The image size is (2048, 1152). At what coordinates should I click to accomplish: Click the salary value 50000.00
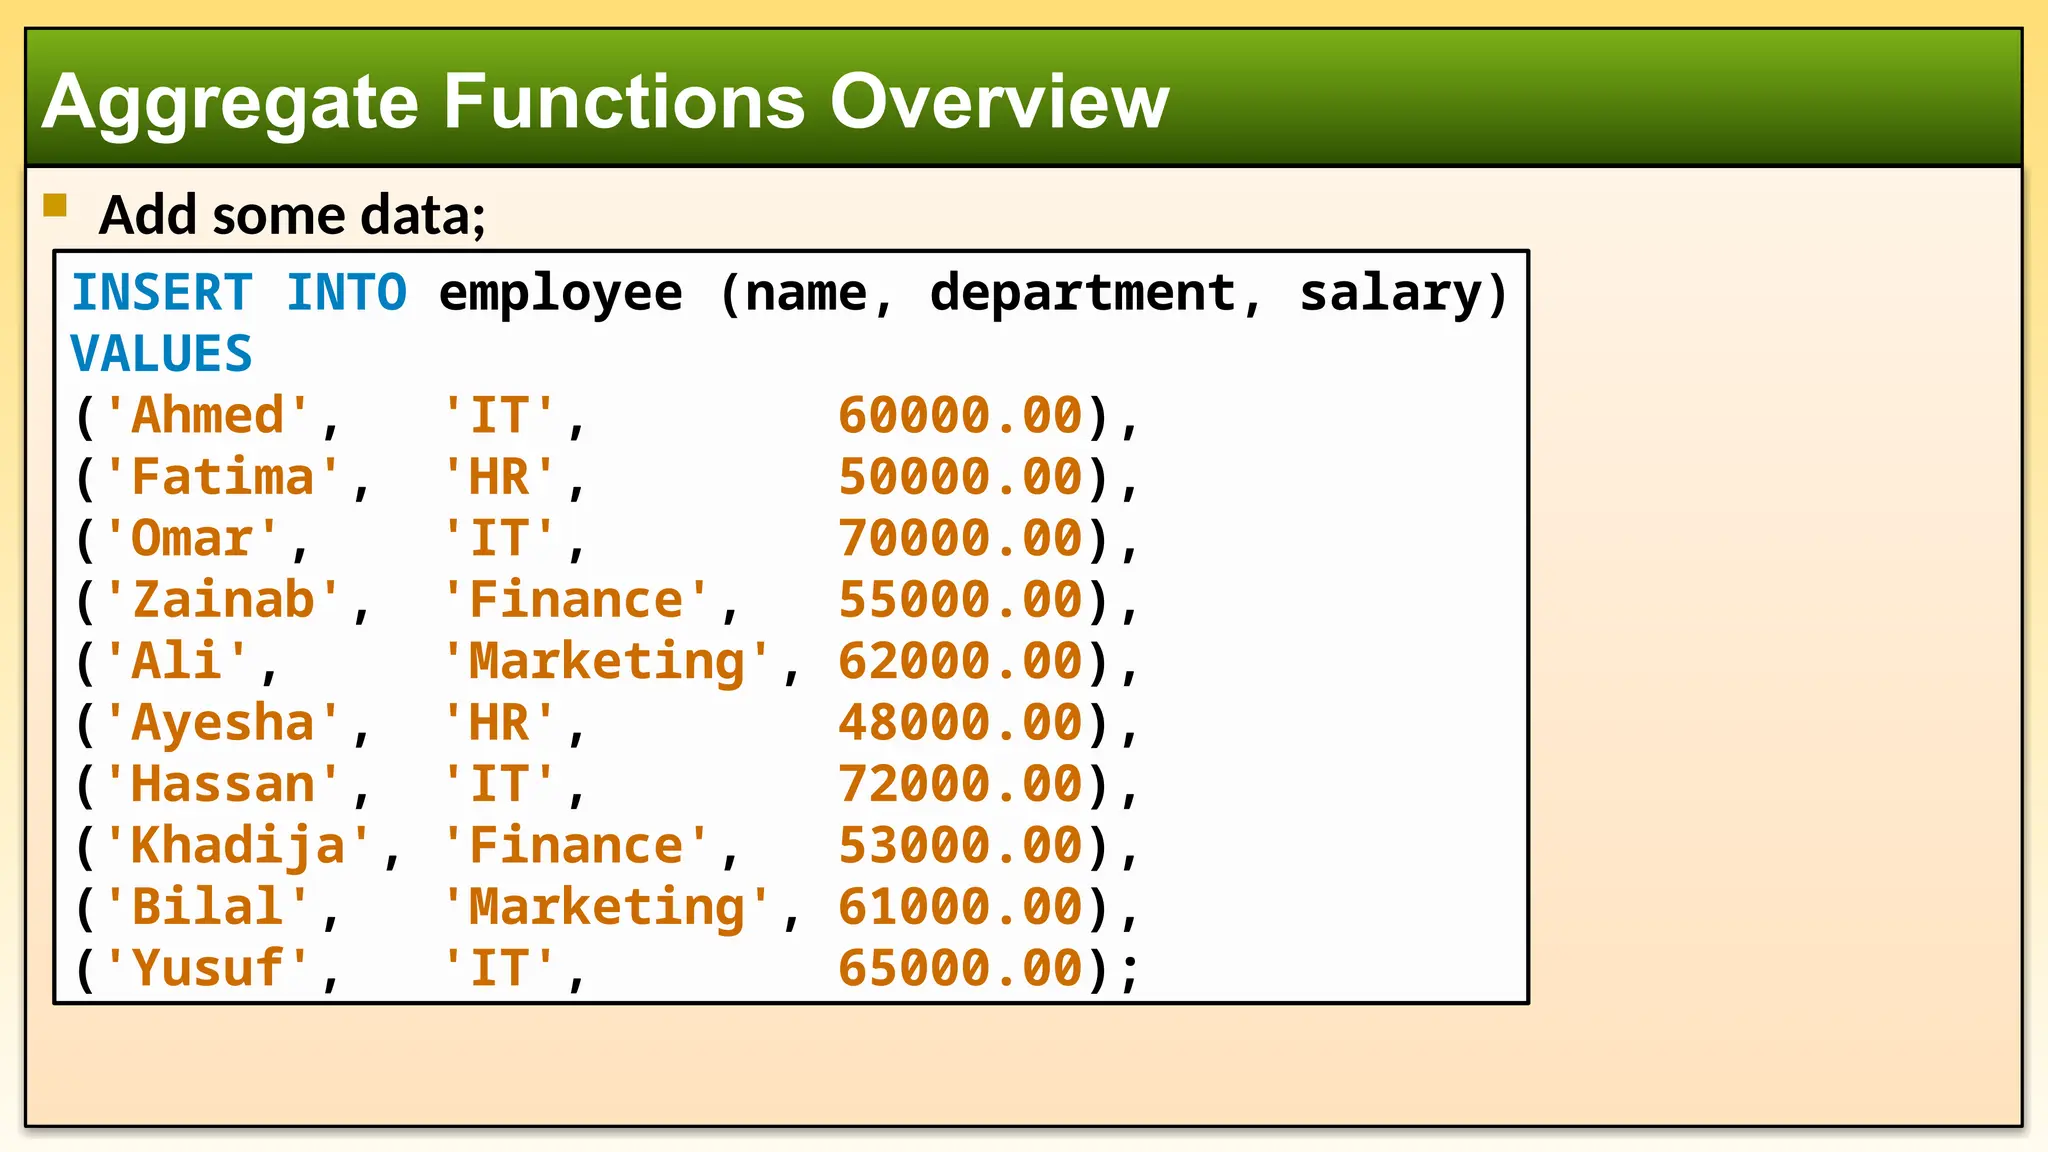[x=961, y=477]
